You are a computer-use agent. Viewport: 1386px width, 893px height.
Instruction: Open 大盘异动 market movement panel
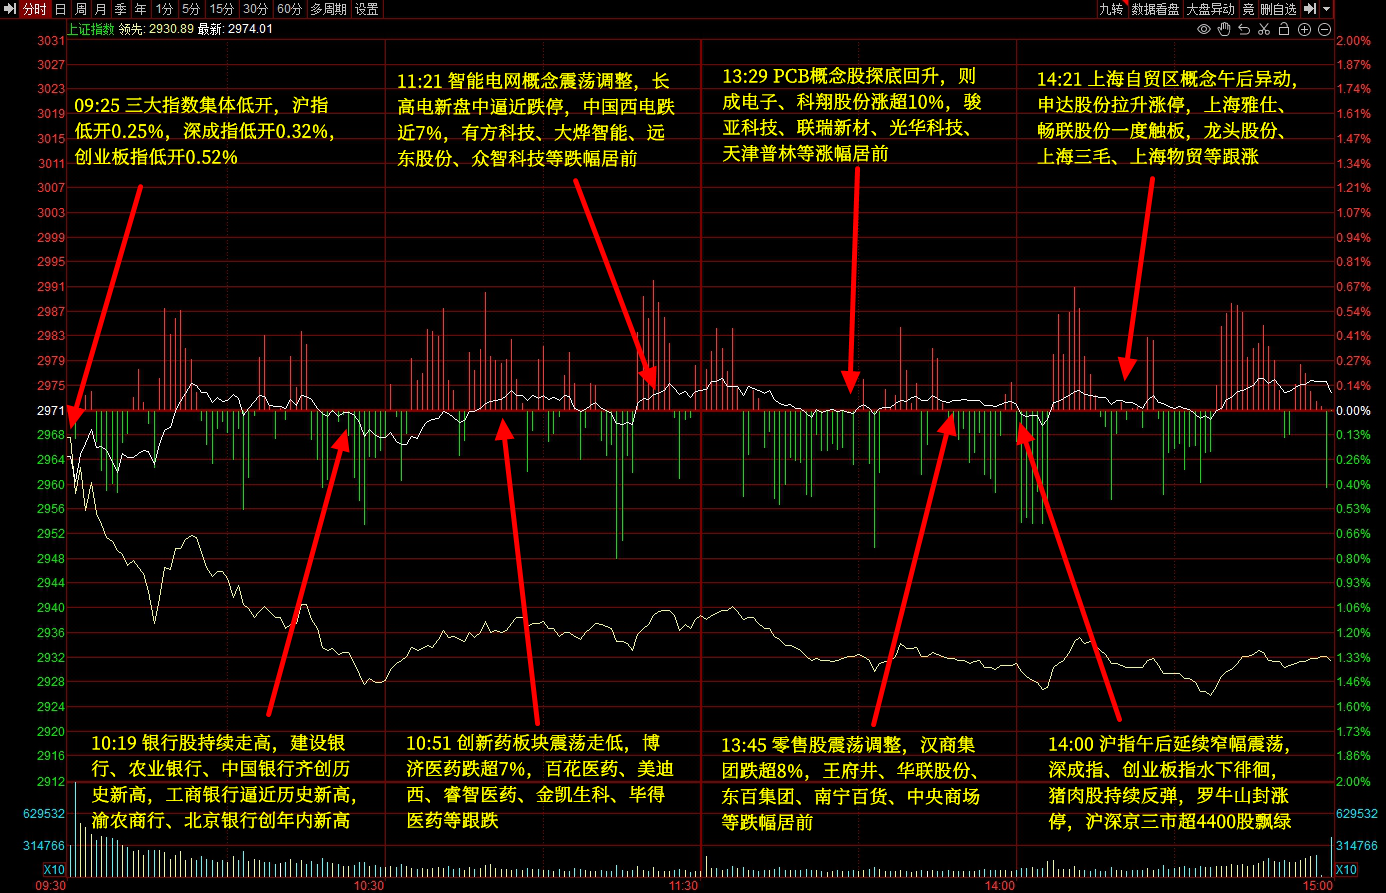point(1210,9)
